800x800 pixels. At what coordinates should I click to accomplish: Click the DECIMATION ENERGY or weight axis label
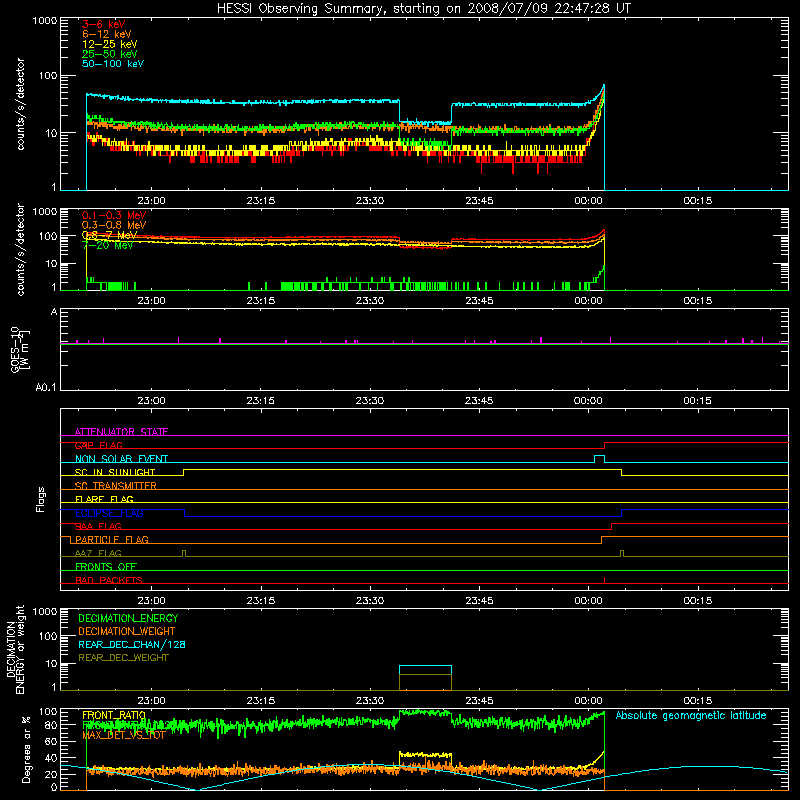point(15,649)
